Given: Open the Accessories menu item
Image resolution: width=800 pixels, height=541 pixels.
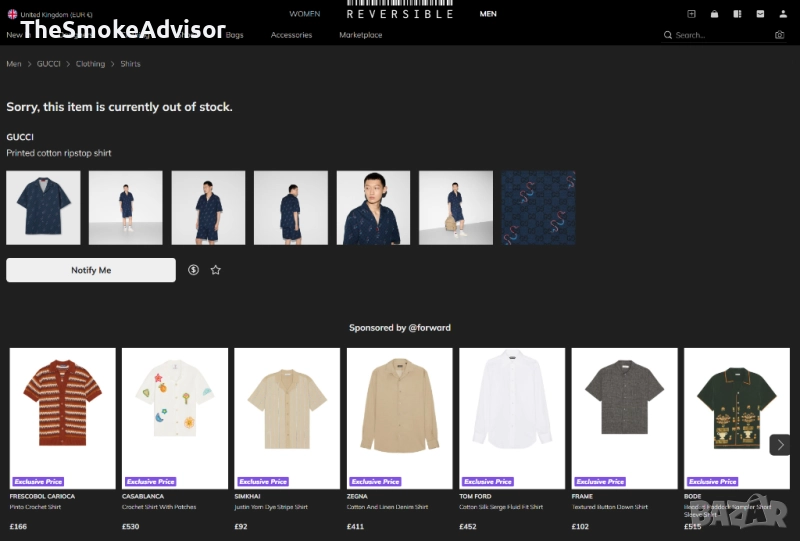Looking at the screenshot, I should pos(291,35).
